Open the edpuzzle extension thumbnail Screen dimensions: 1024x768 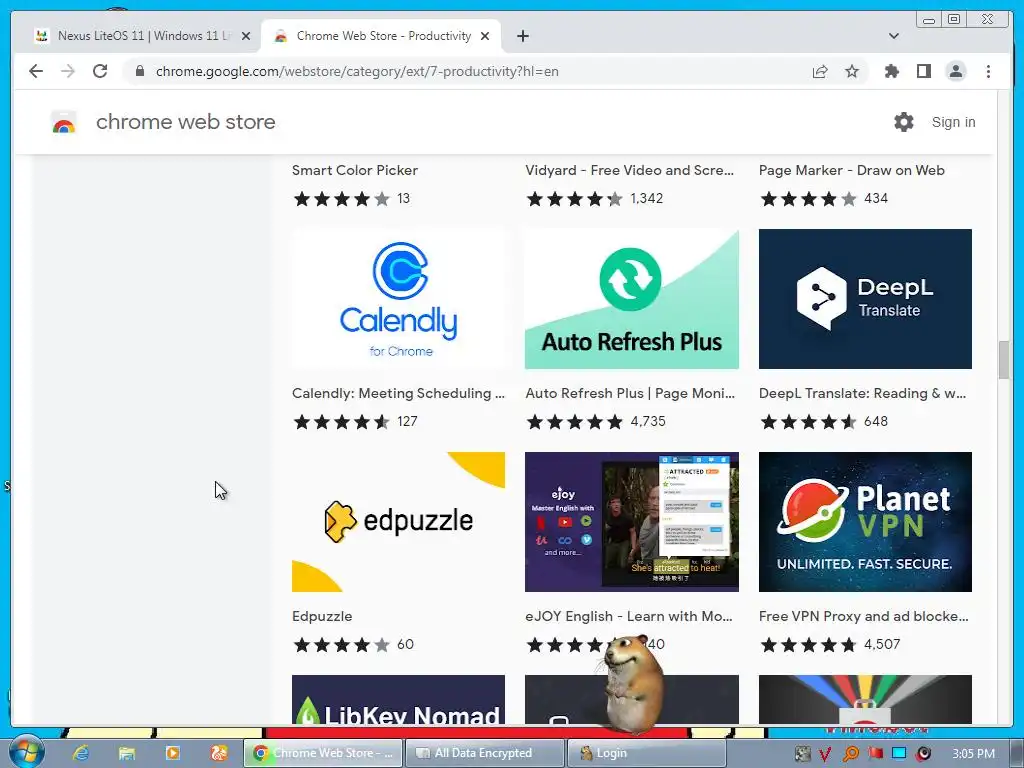(398, 522)
